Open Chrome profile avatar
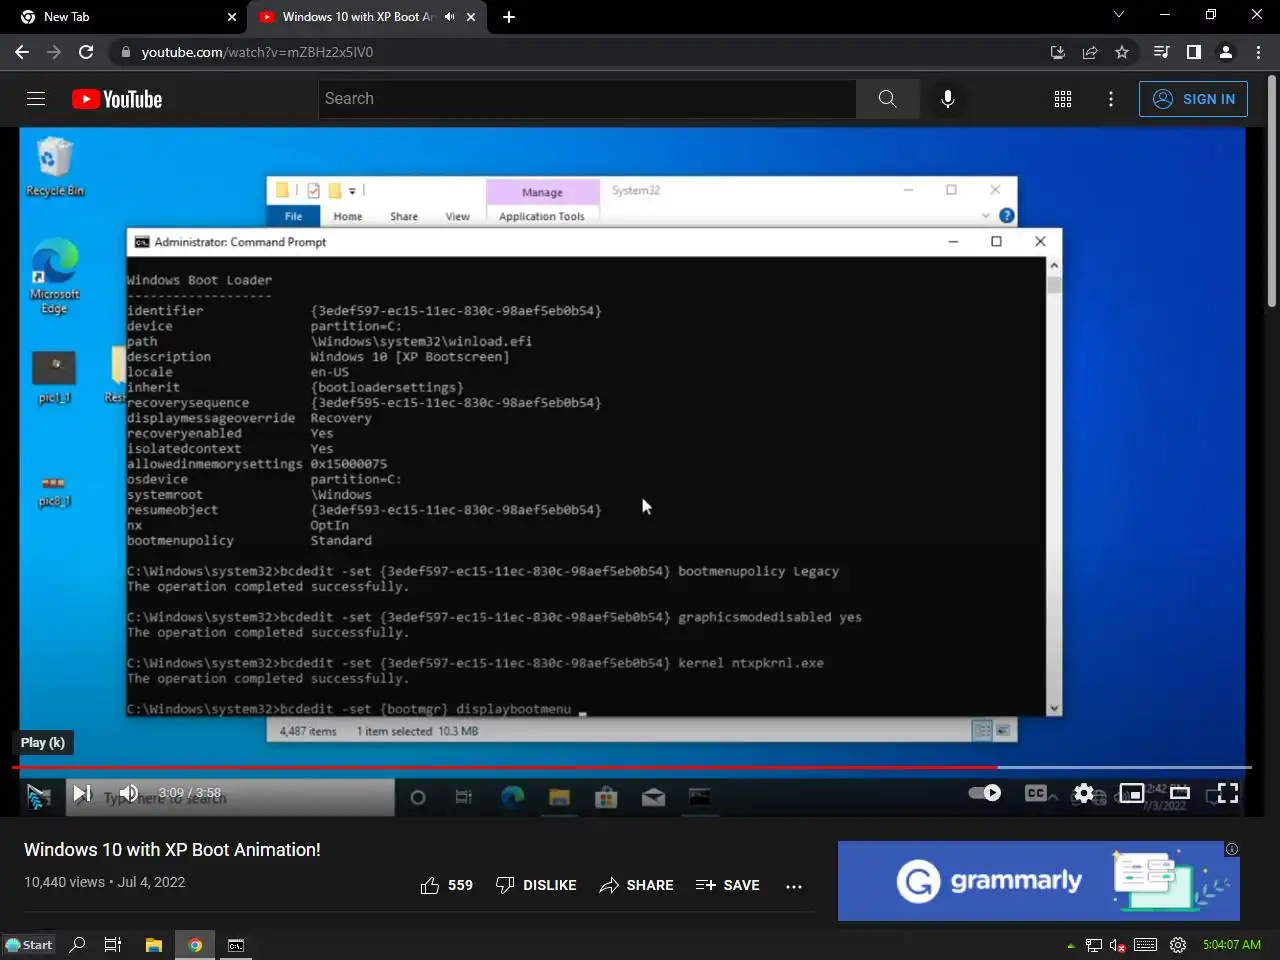The image size is (1280, 960). pos(1226,52)
